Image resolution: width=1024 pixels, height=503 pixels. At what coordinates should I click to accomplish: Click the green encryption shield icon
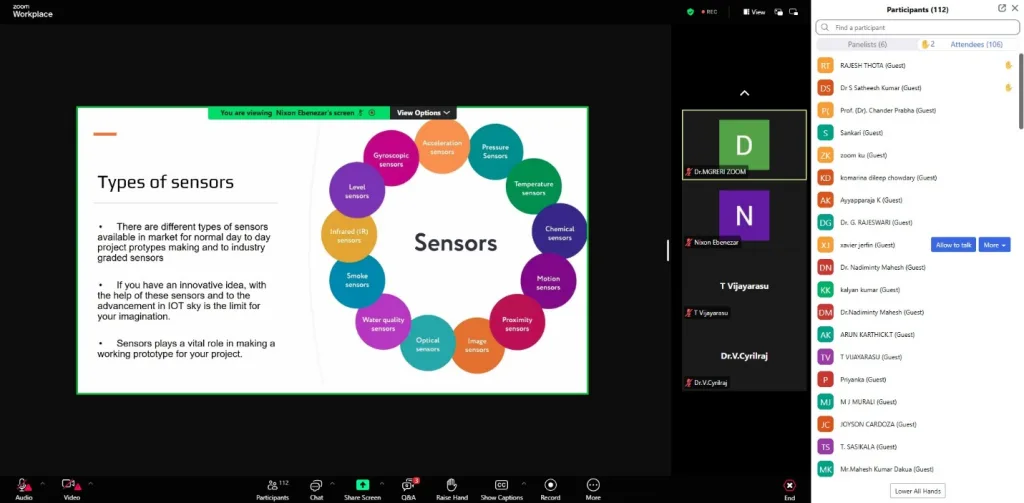click(x=690, y=12)
